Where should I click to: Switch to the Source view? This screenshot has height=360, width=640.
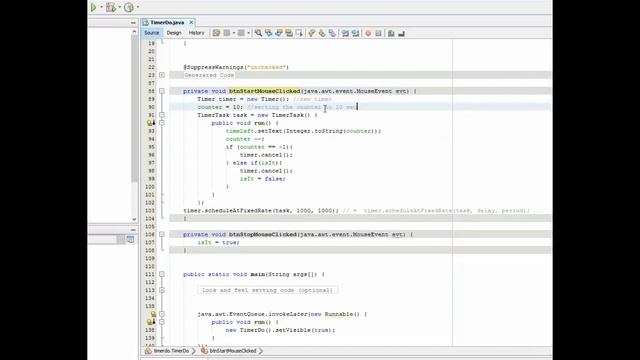coord(151,33)
